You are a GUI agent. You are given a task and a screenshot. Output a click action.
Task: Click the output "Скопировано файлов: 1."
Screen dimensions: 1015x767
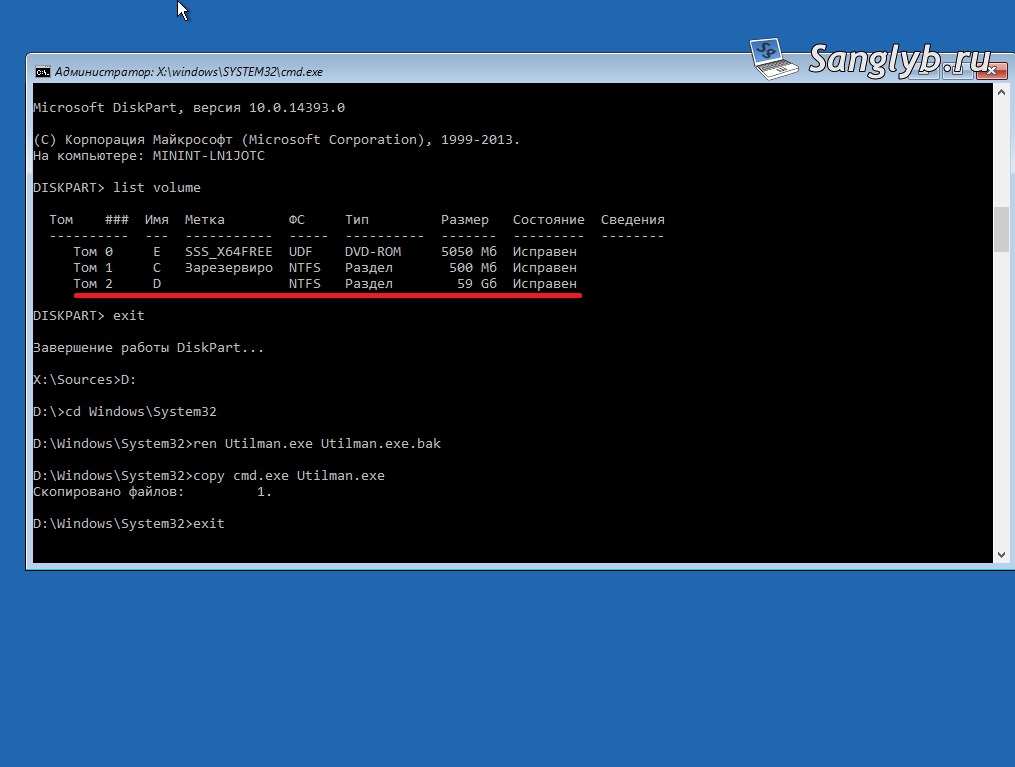[152, 492]
